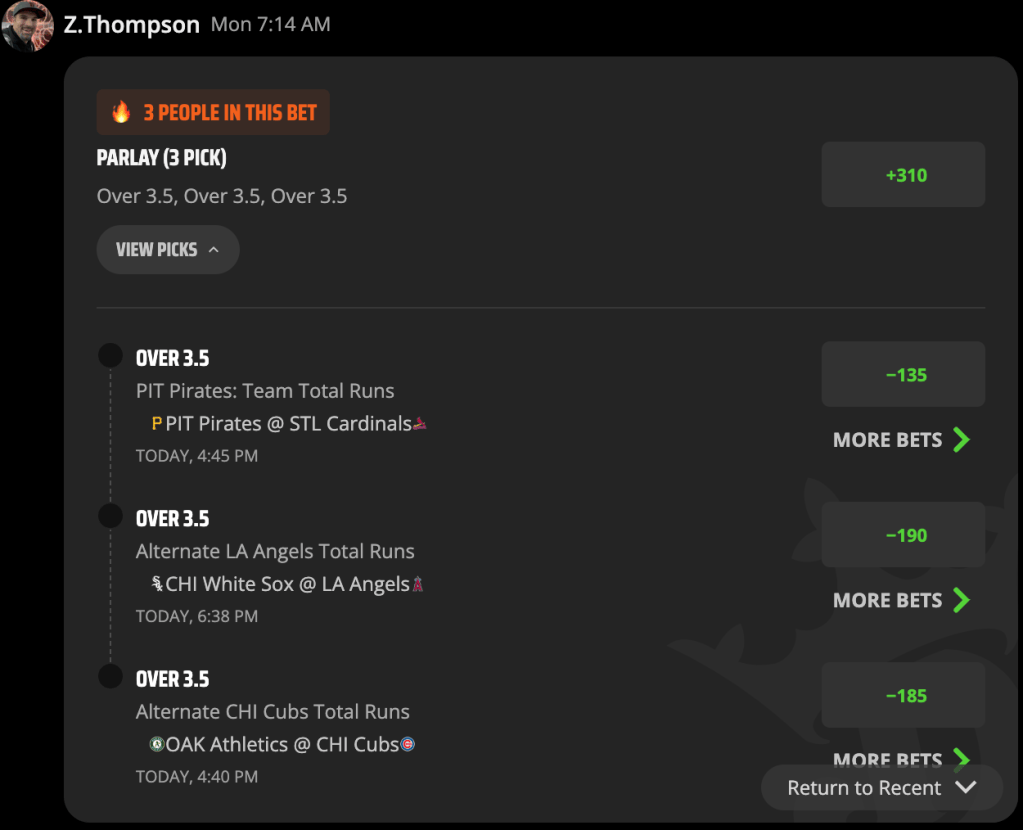Select the -135 Pirates odds button
This screenshot has width=1023, height=830.
tap(903, 375)
